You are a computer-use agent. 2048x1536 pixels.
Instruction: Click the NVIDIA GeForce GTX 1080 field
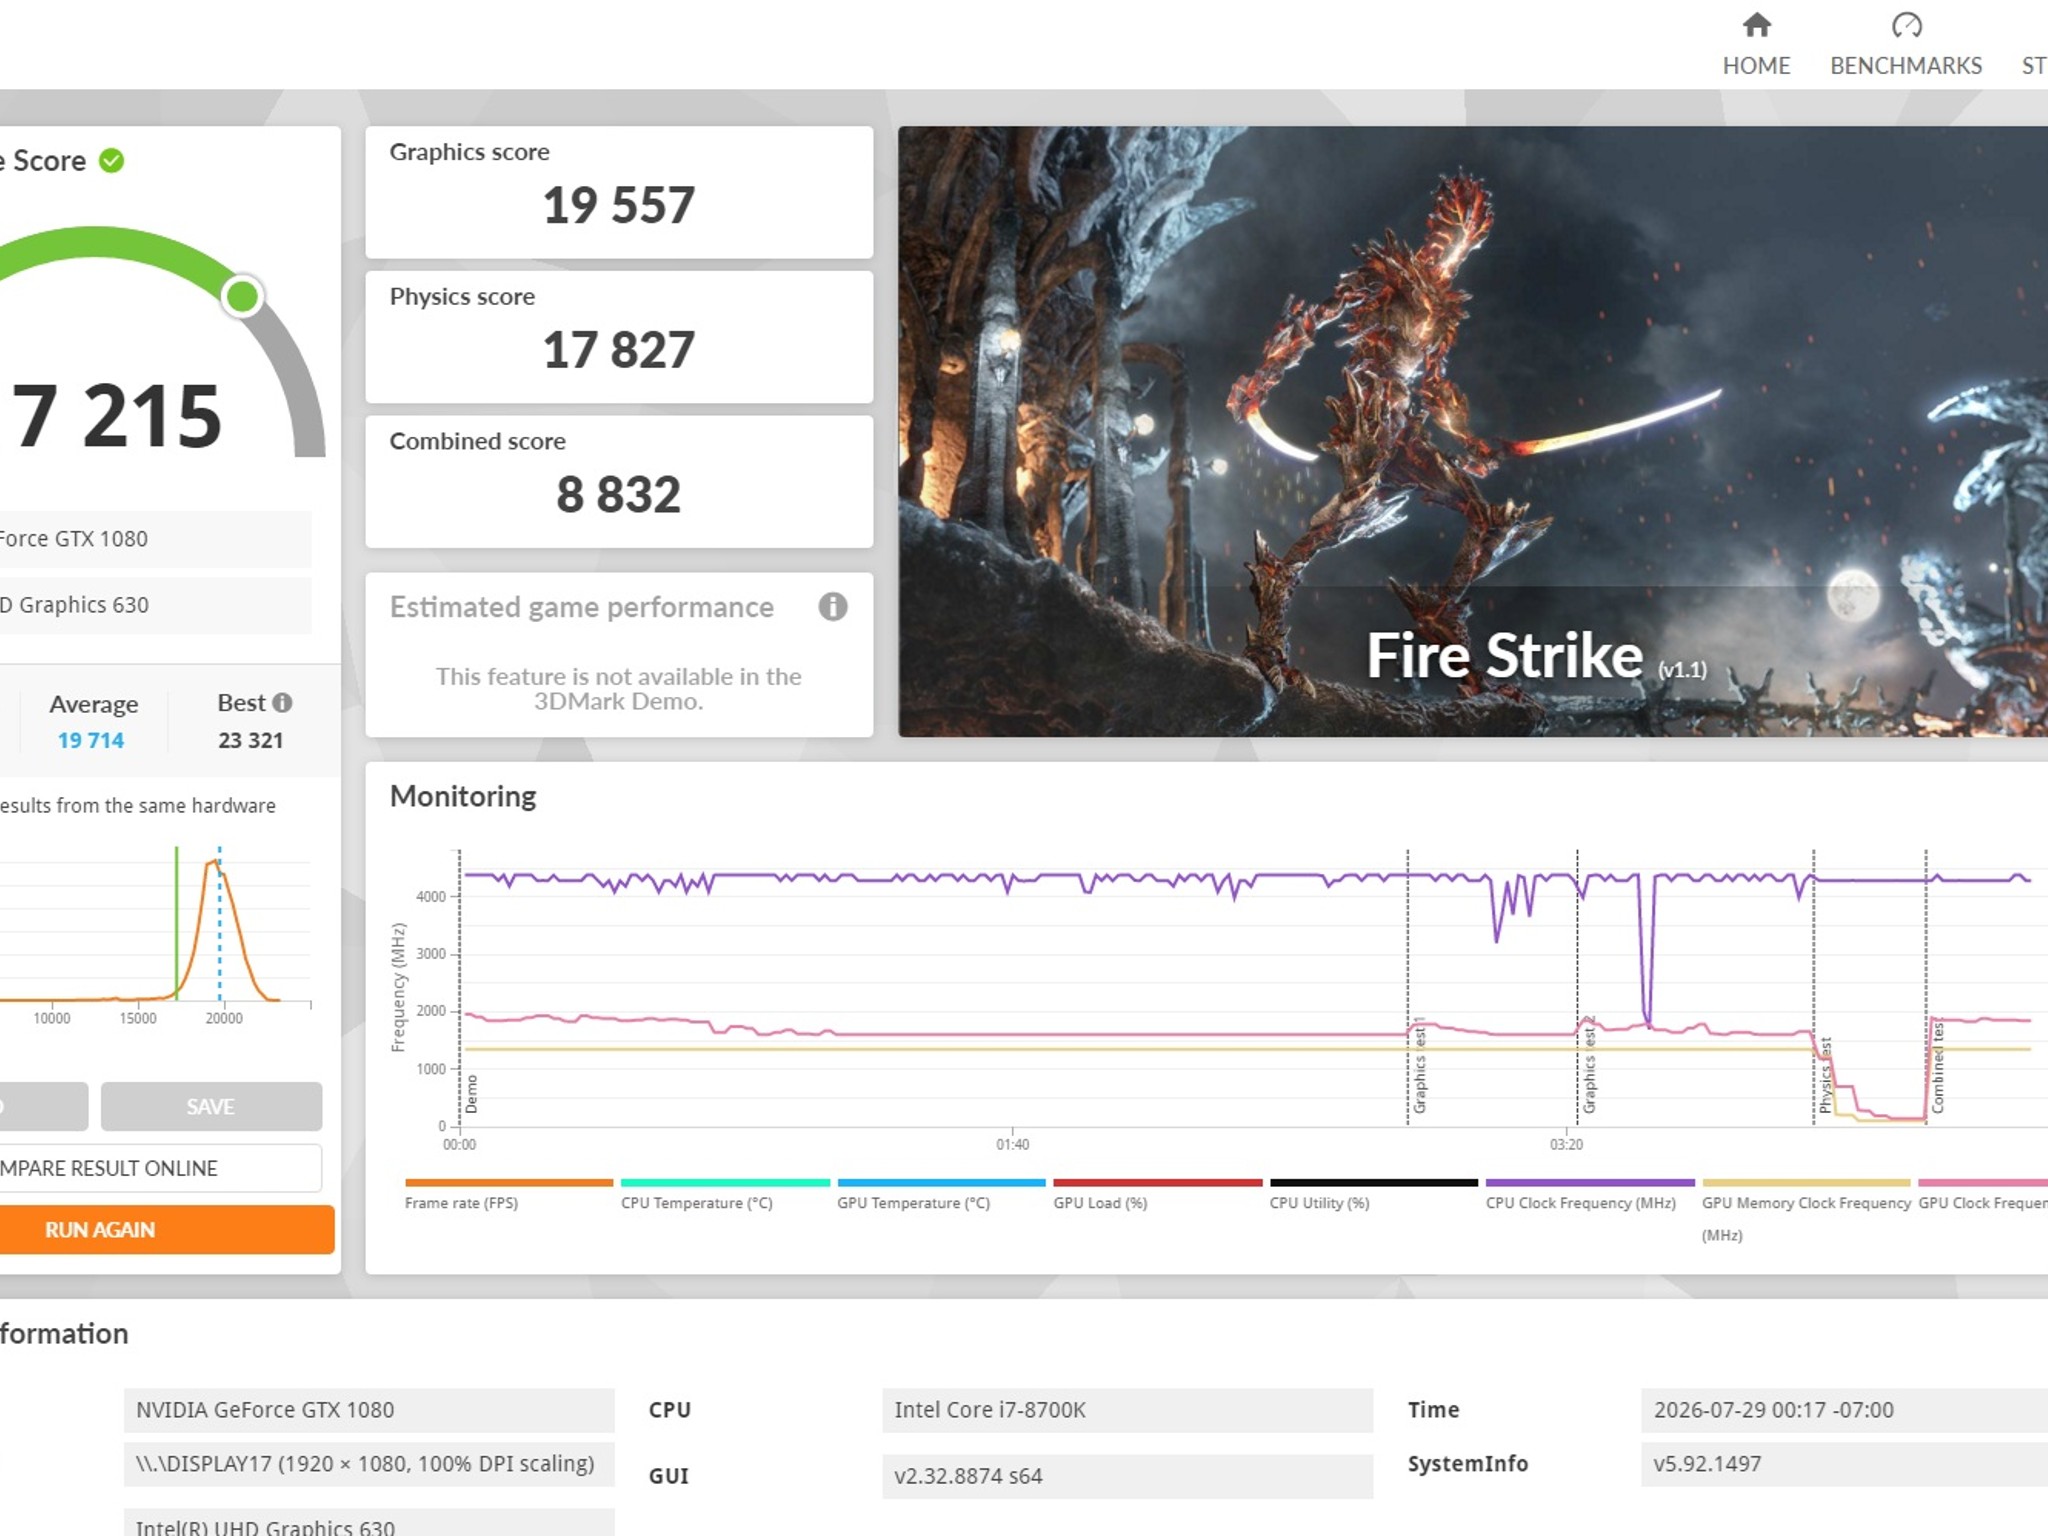[x=369, y=1410]
